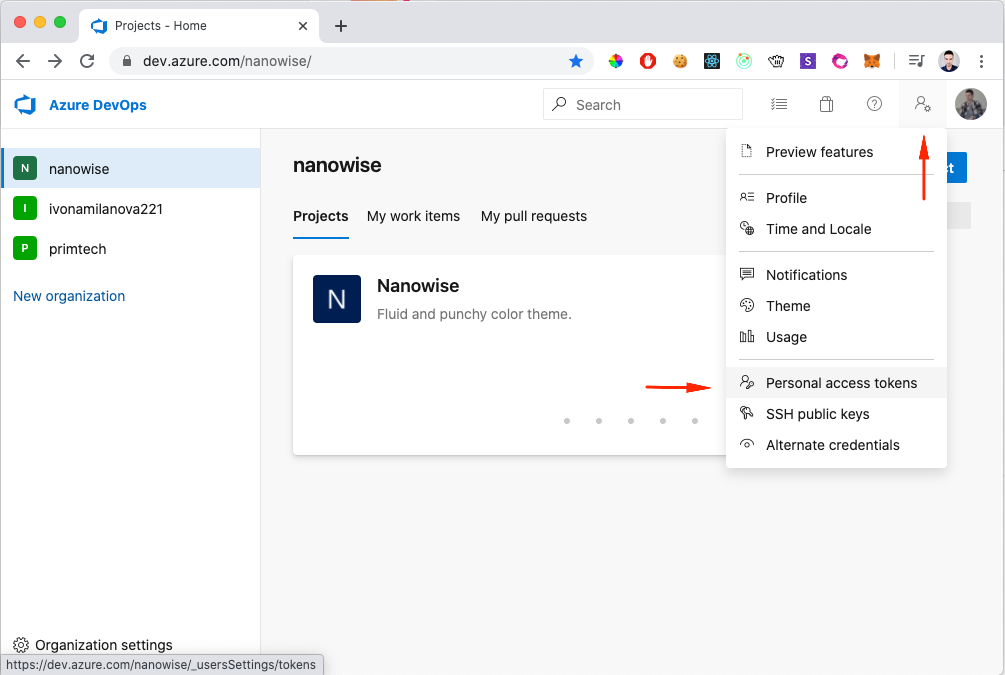Click the ivonamilanova221 organization I badge
Image resolution: width=1005 pixels, height=675 pixels.
pos(25,208)
